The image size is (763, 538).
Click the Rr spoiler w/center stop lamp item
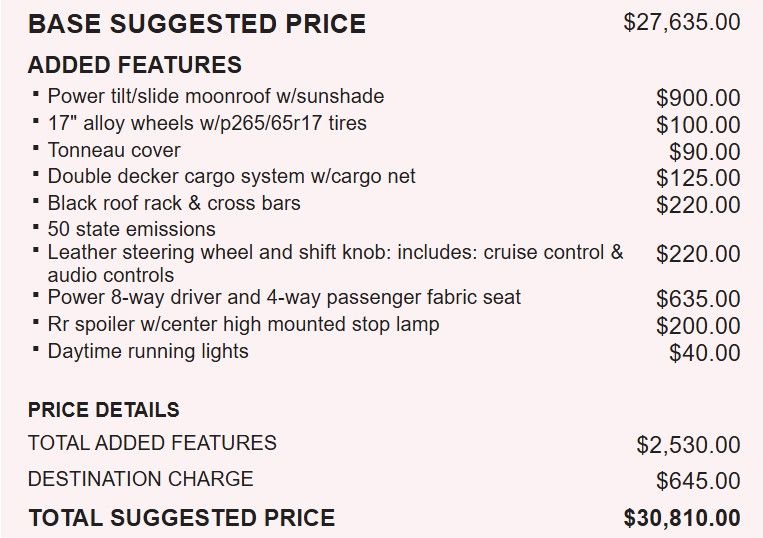[243, 325]
